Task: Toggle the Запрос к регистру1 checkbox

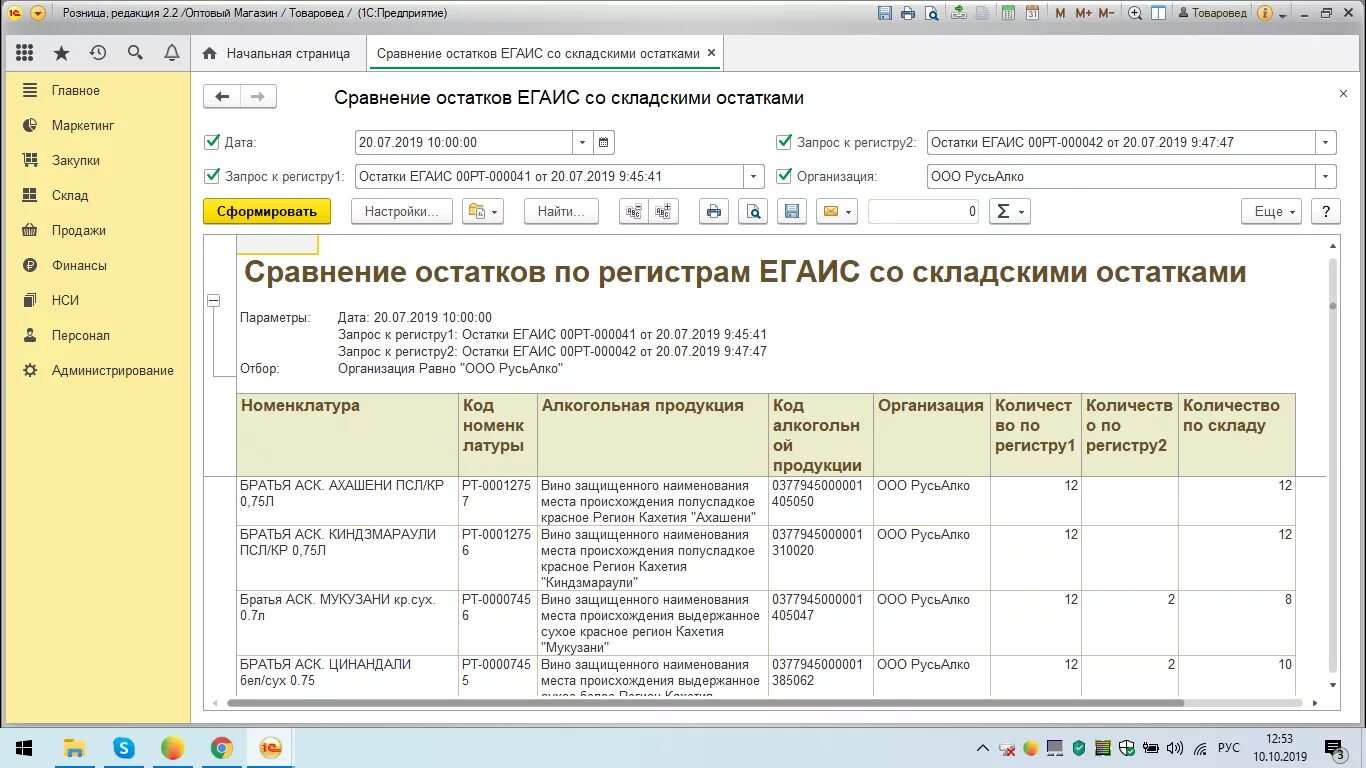Action: click(x=211, y=176)
